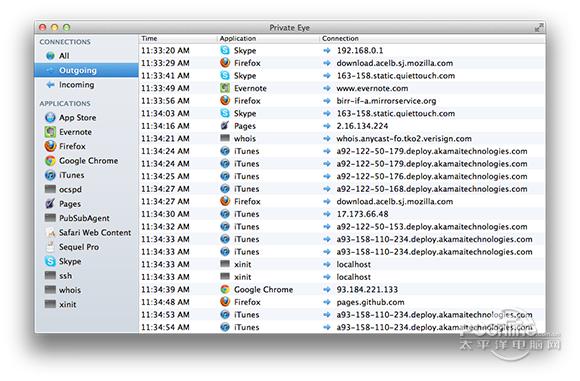Select the Safari Web Content icon
Image resolution: width=580 pixels, height=381 pixels.
[x=50, y=232]
